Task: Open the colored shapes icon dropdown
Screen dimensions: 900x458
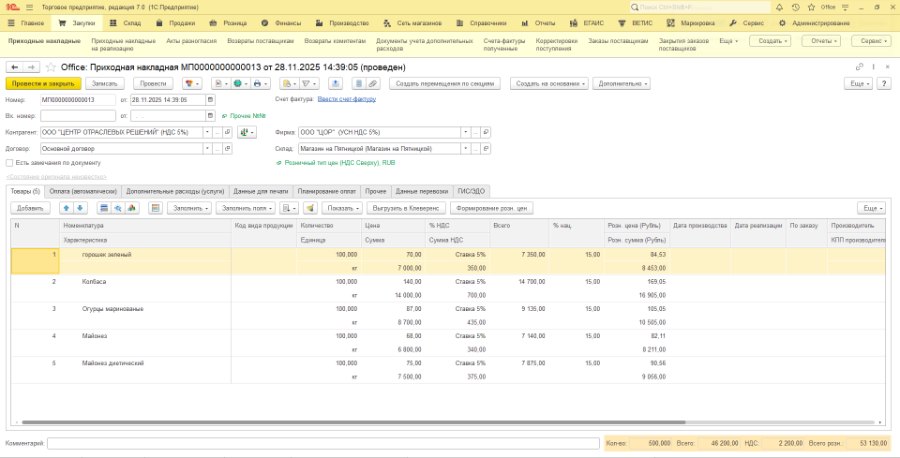Action: (192, 84)
